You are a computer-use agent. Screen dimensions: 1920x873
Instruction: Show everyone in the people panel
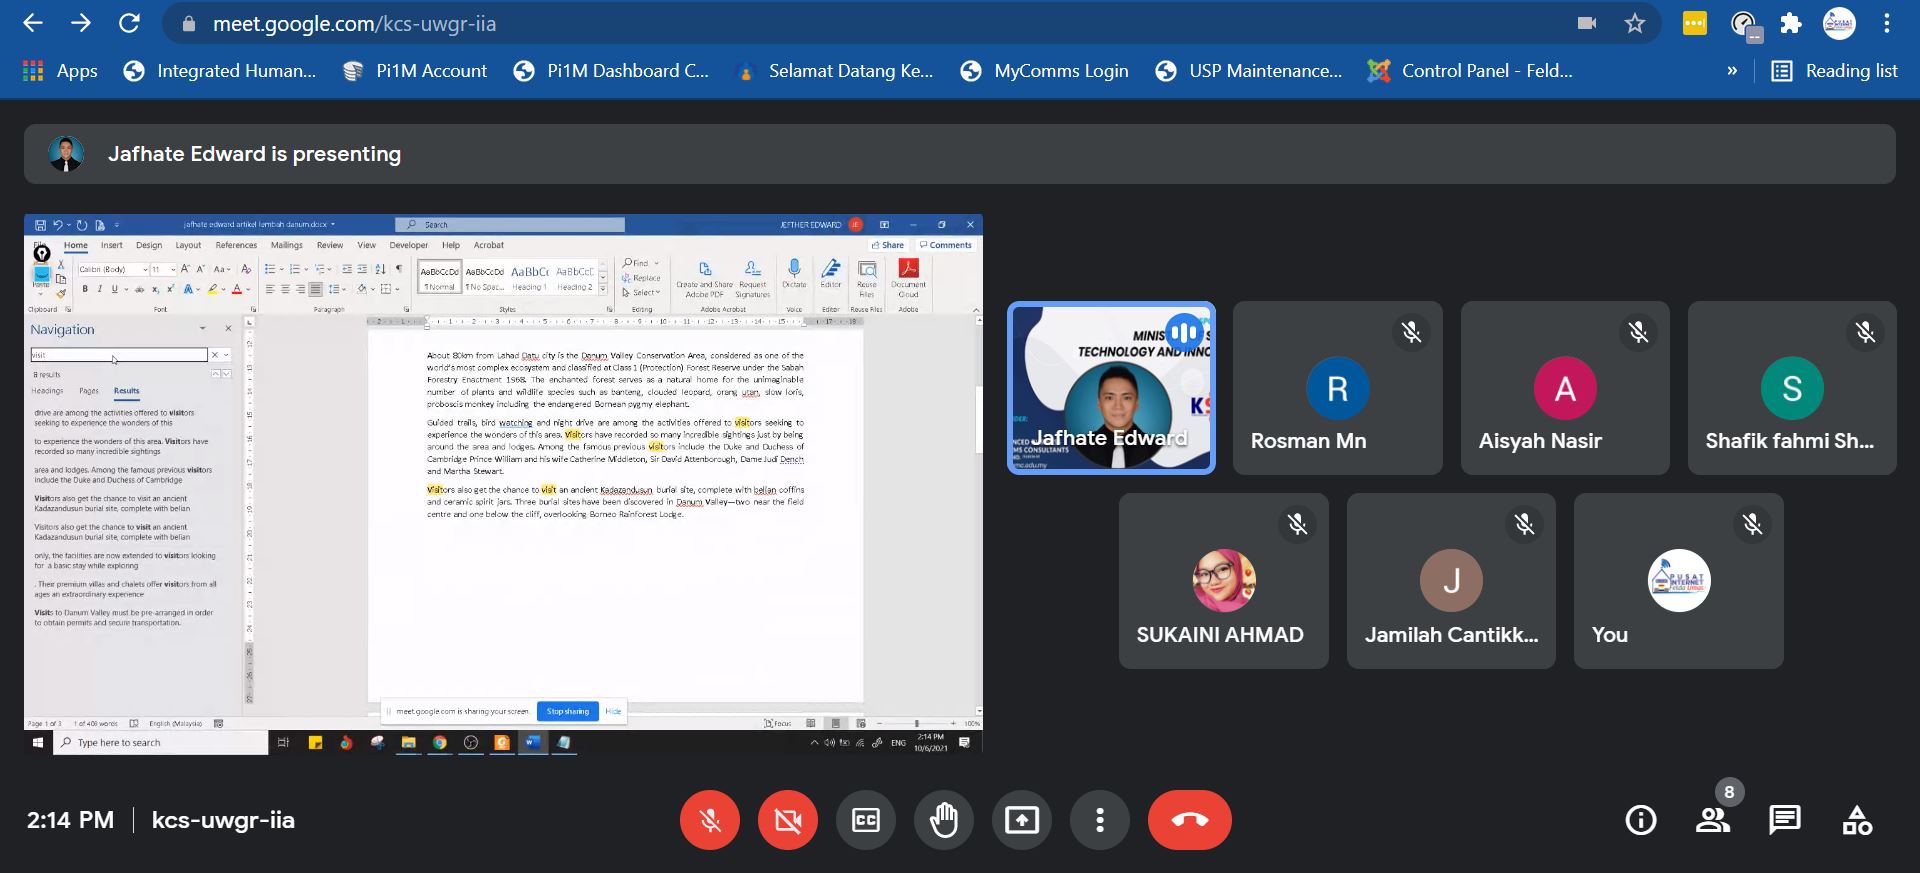1713,820
